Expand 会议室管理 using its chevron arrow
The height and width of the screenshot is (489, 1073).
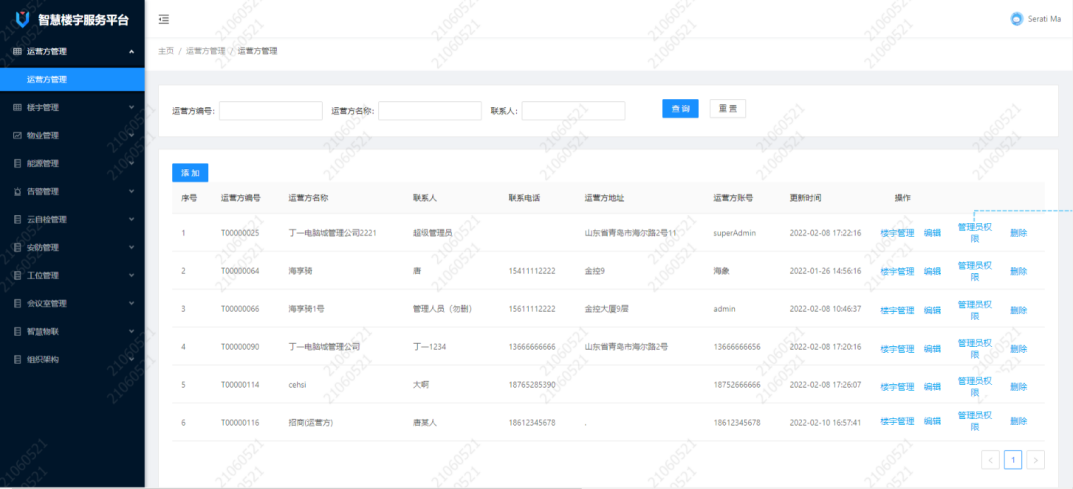pyautogui.click(x=131, y=303)
